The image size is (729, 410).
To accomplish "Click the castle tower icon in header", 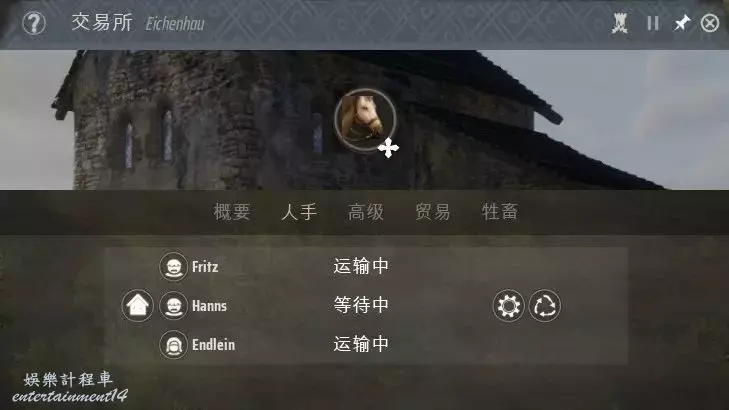I will point(619,23).
